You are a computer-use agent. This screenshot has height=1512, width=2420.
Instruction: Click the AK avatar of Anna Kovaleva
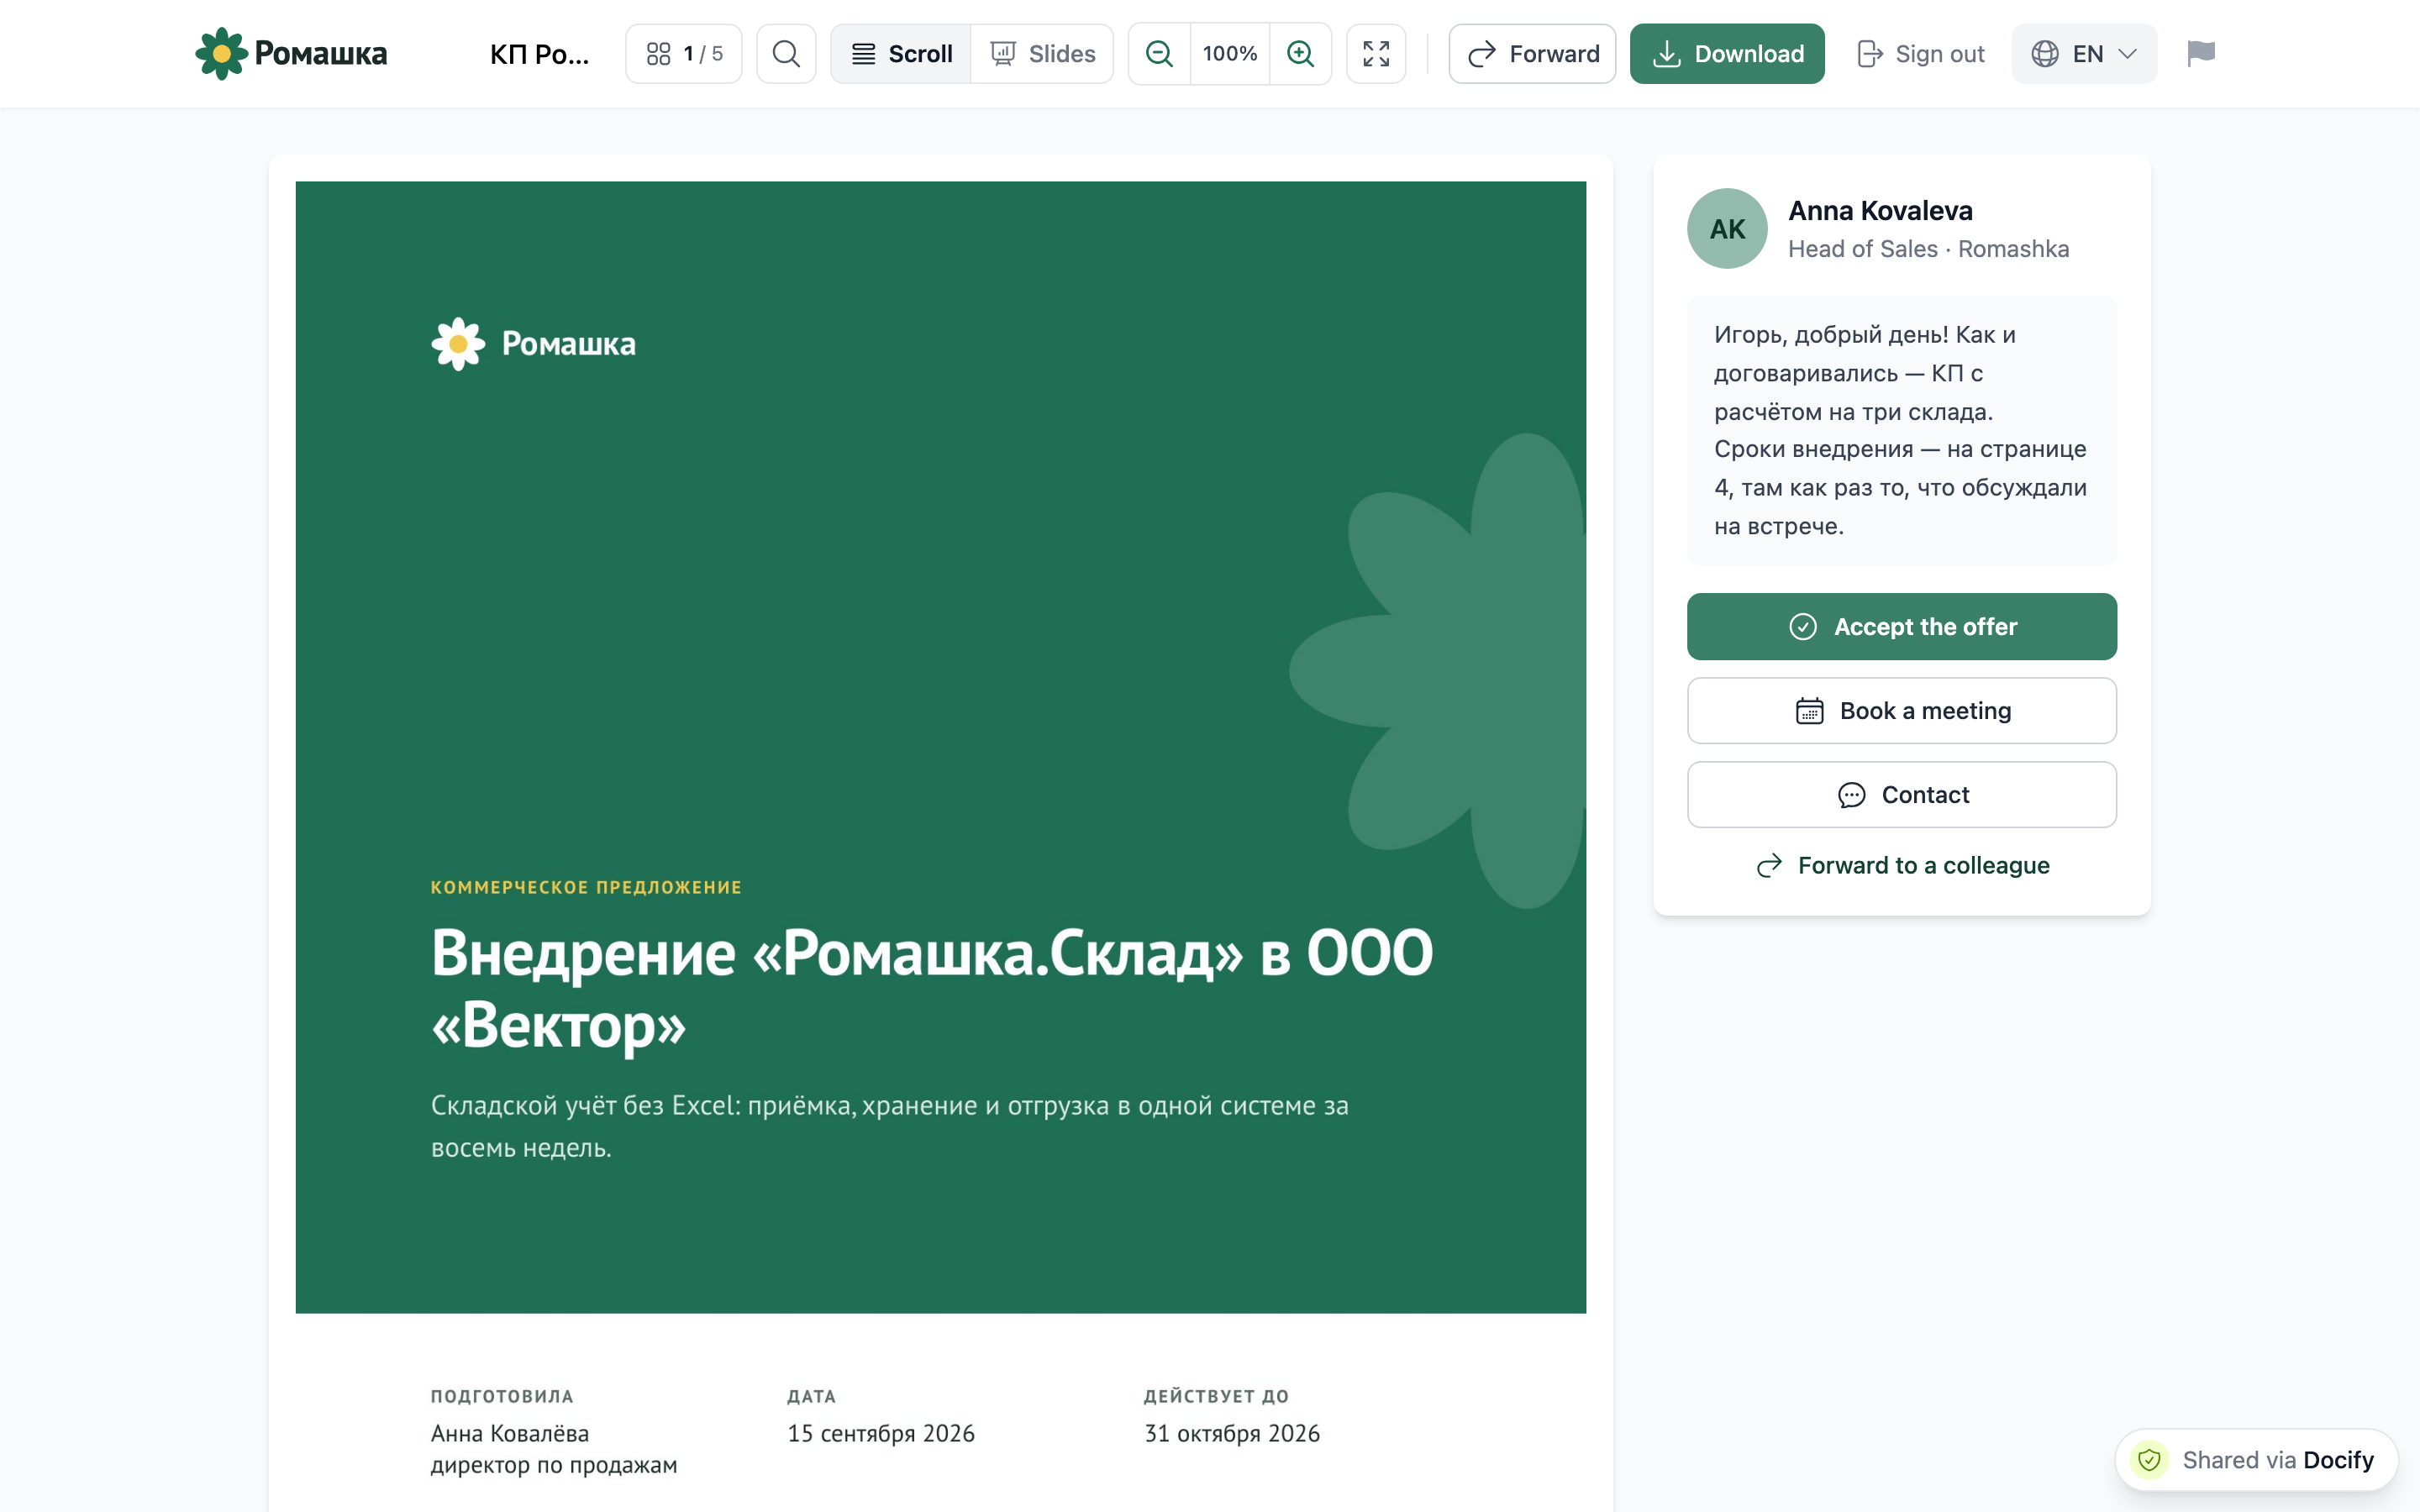coord(1727,229)
